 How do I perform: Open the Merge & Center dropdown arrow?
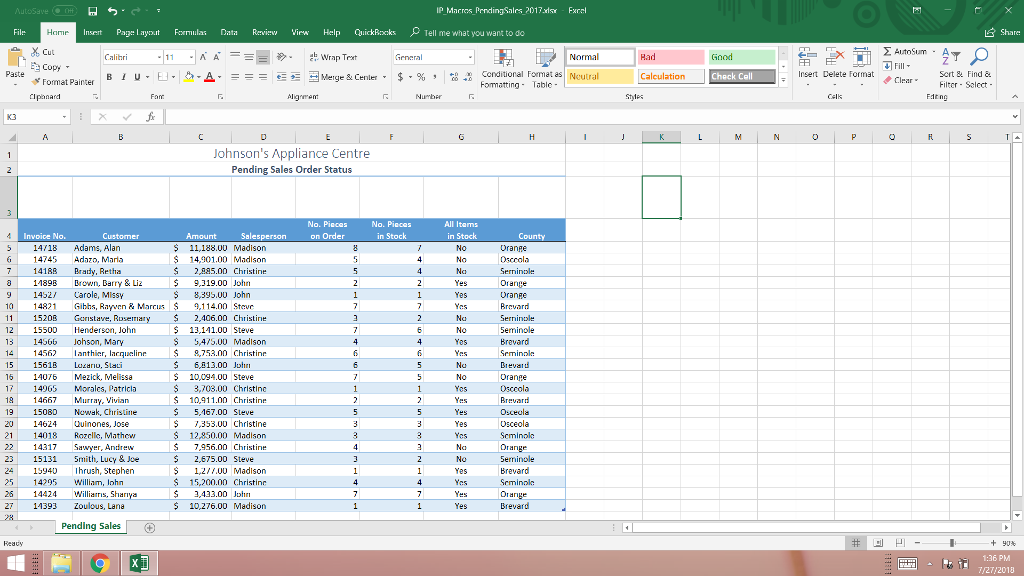384,77
